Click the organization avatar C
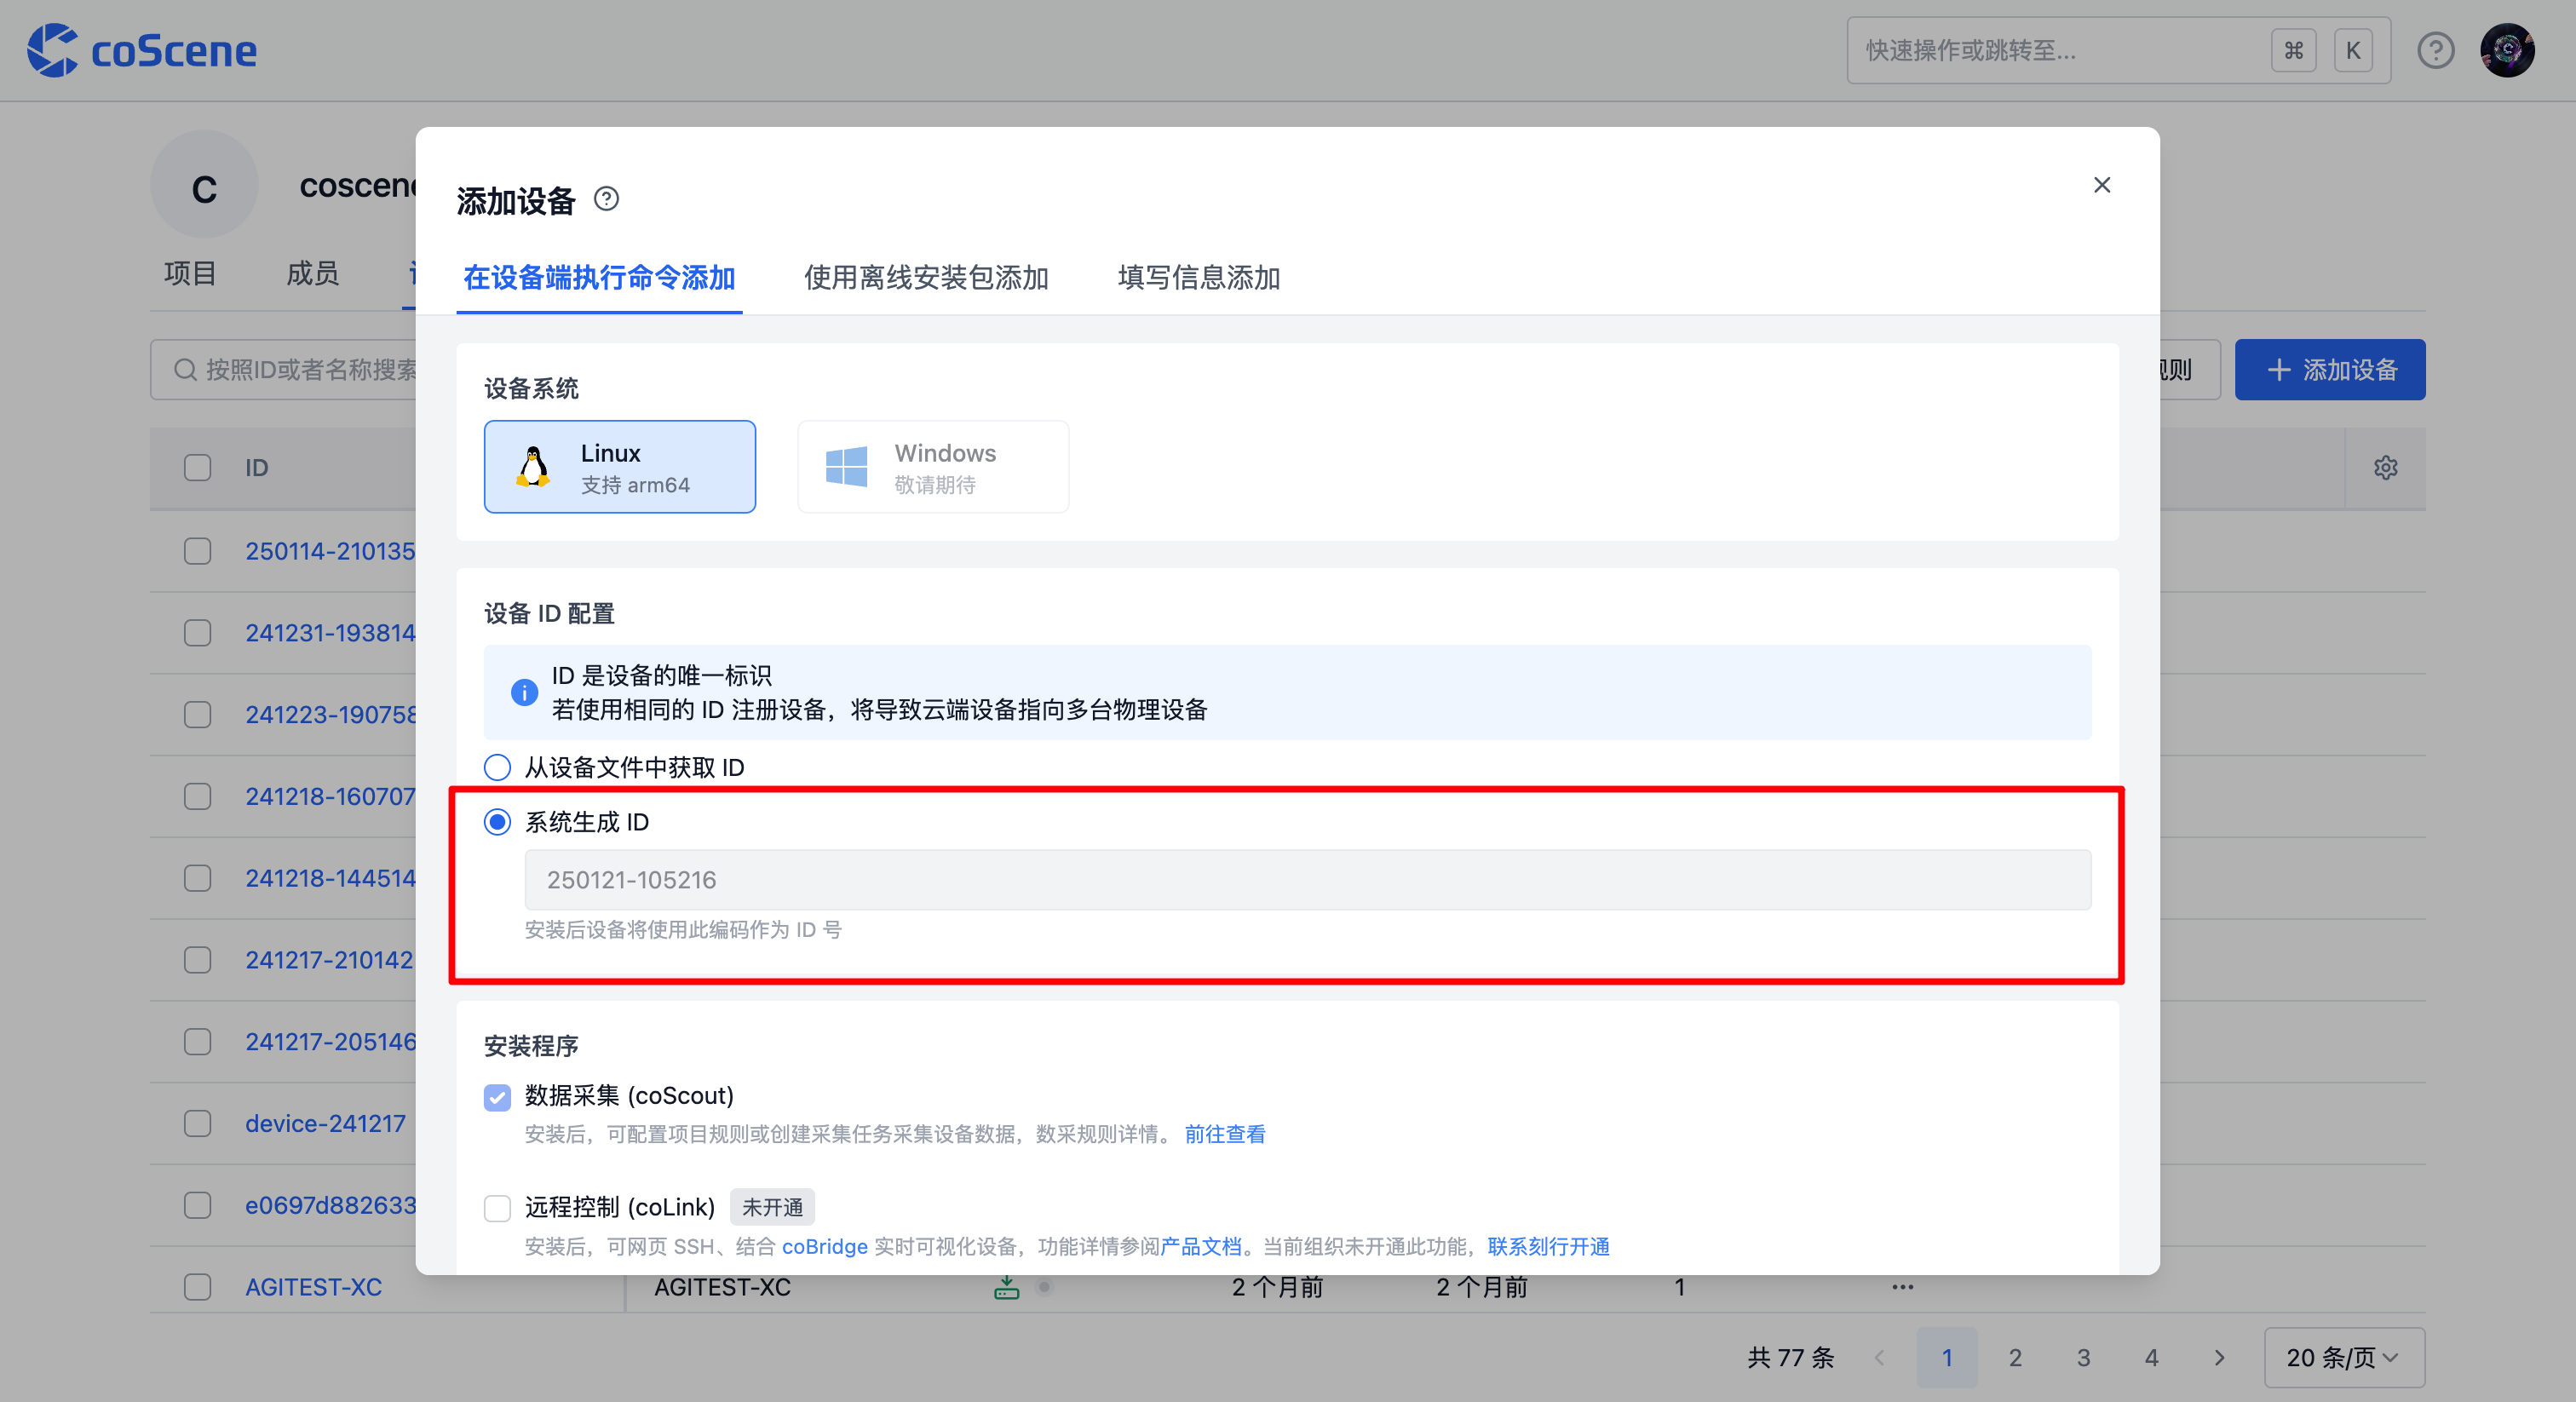 [x=204, y=185]
